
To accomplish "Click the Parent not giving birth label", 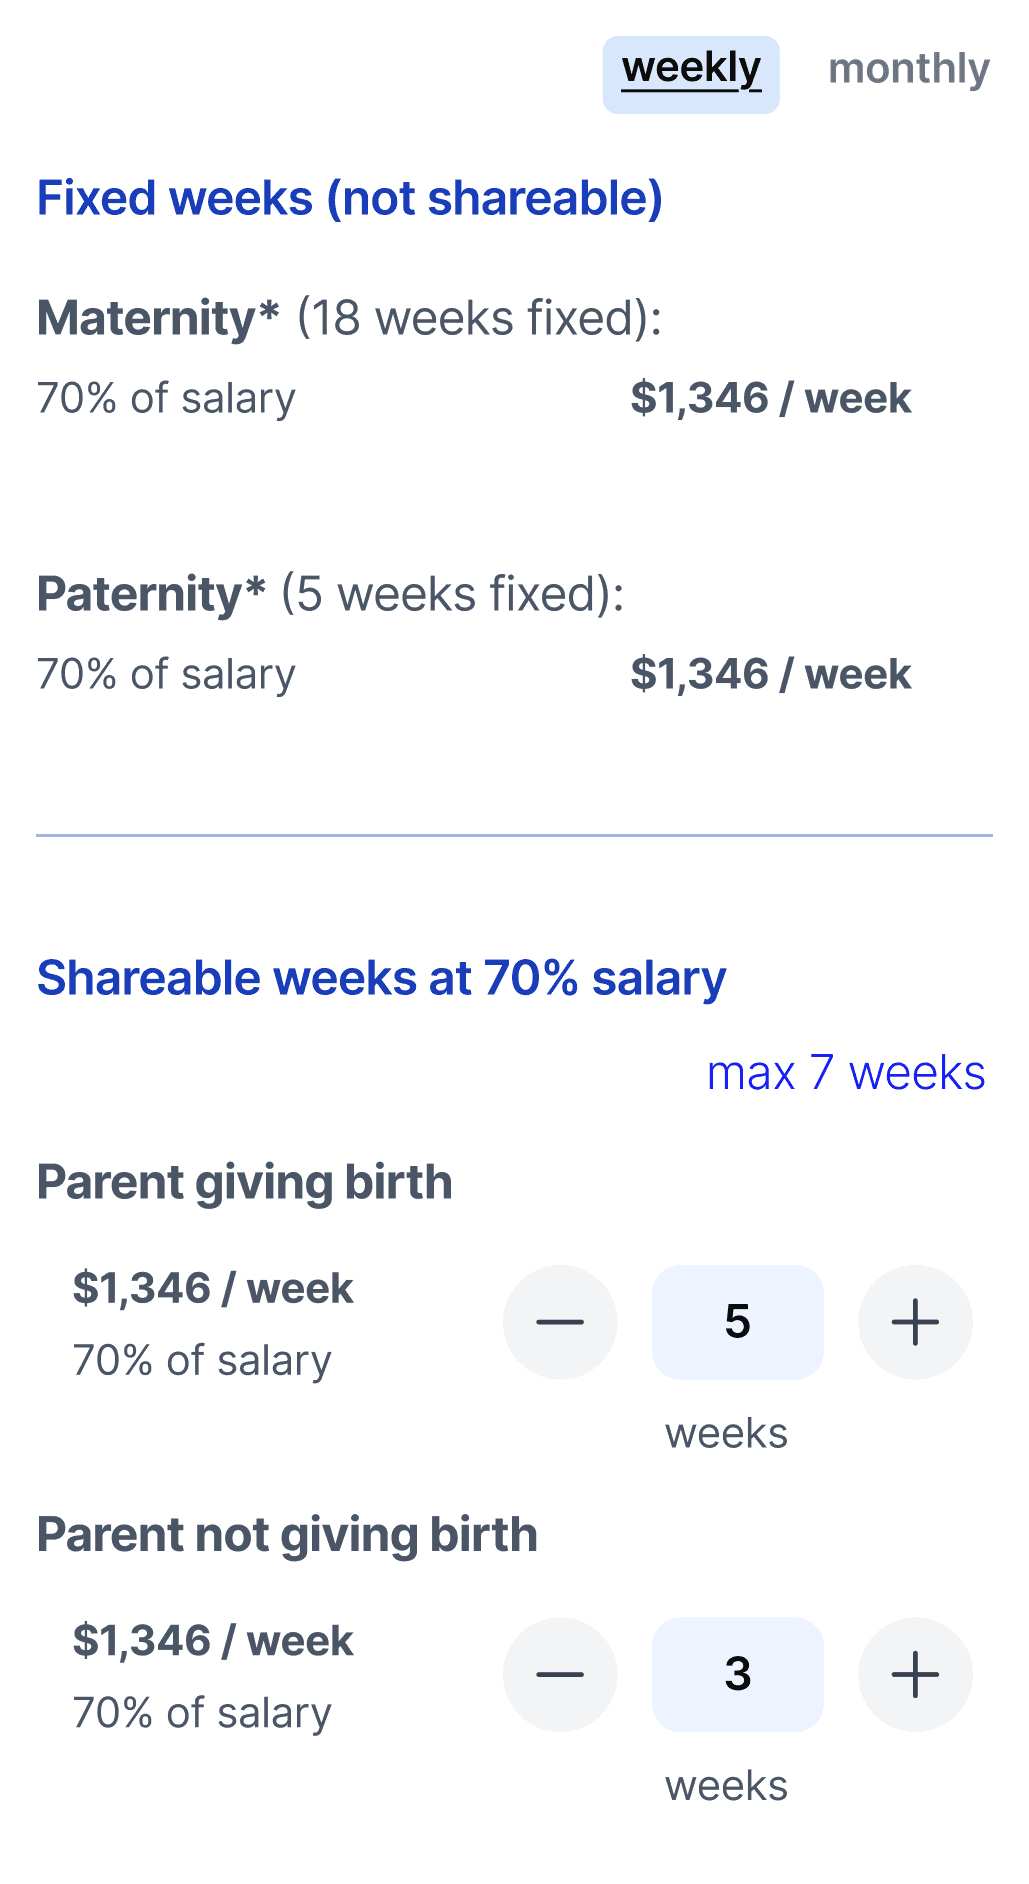I will click(287, 1535).
